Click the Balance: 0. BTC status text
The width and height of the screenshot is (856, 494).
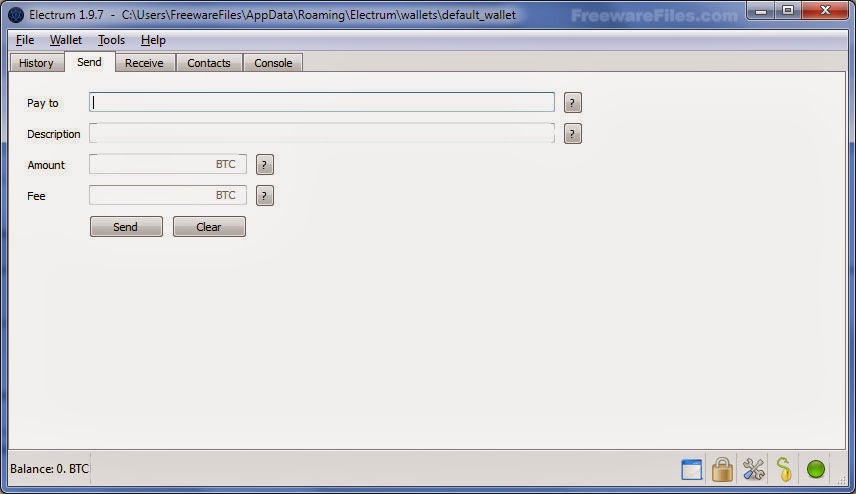[49, 469]
